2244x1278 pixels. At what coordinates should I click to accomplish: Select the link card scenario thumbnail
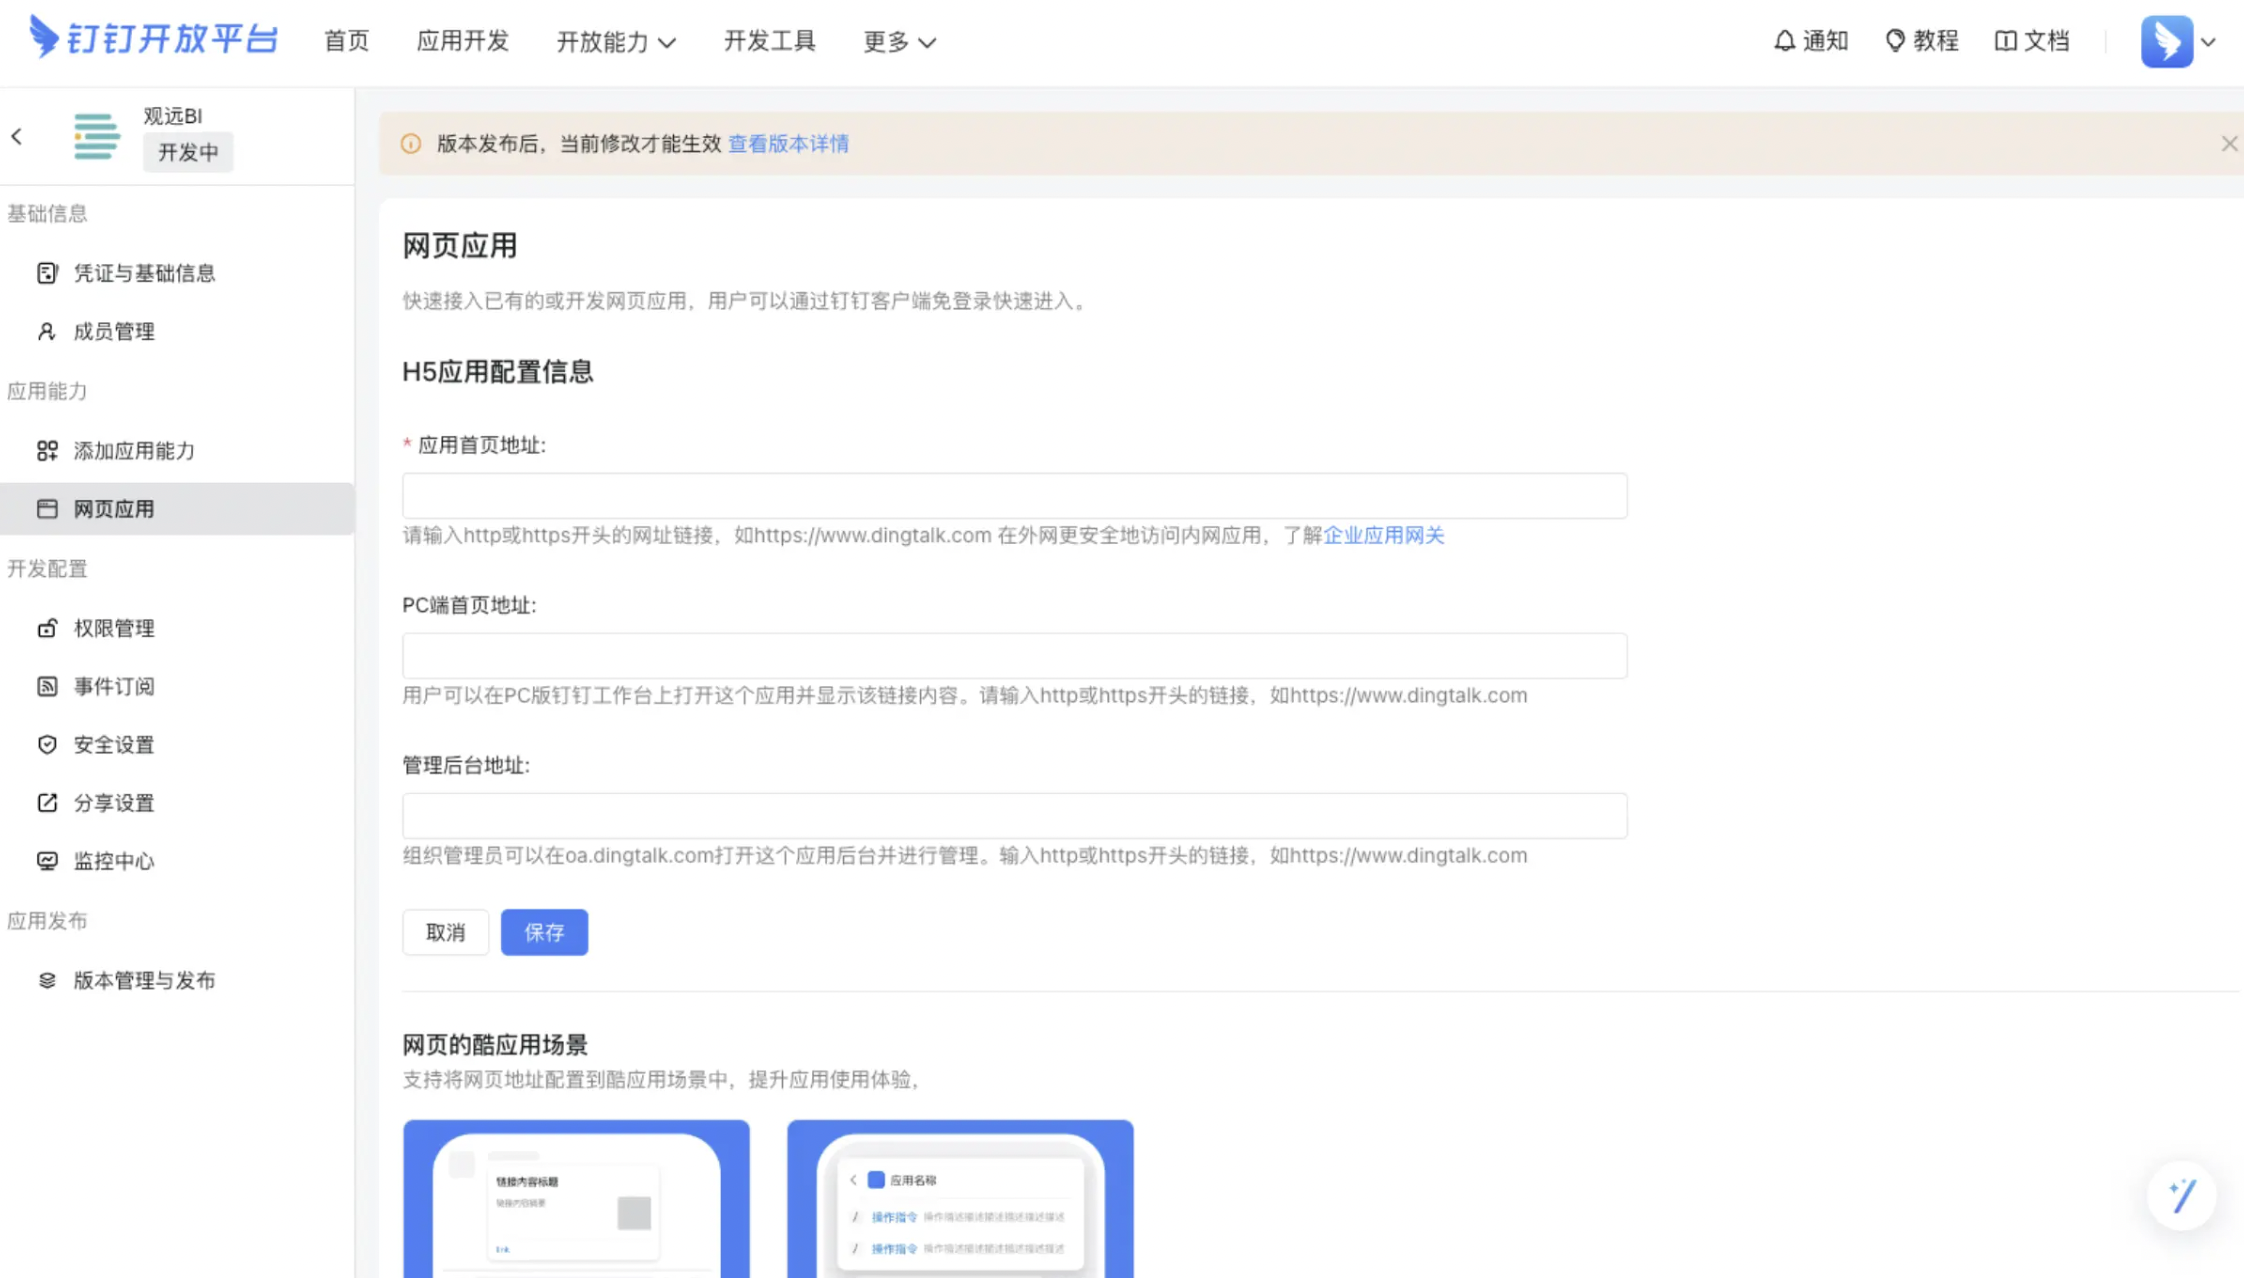click(576, 1199)
